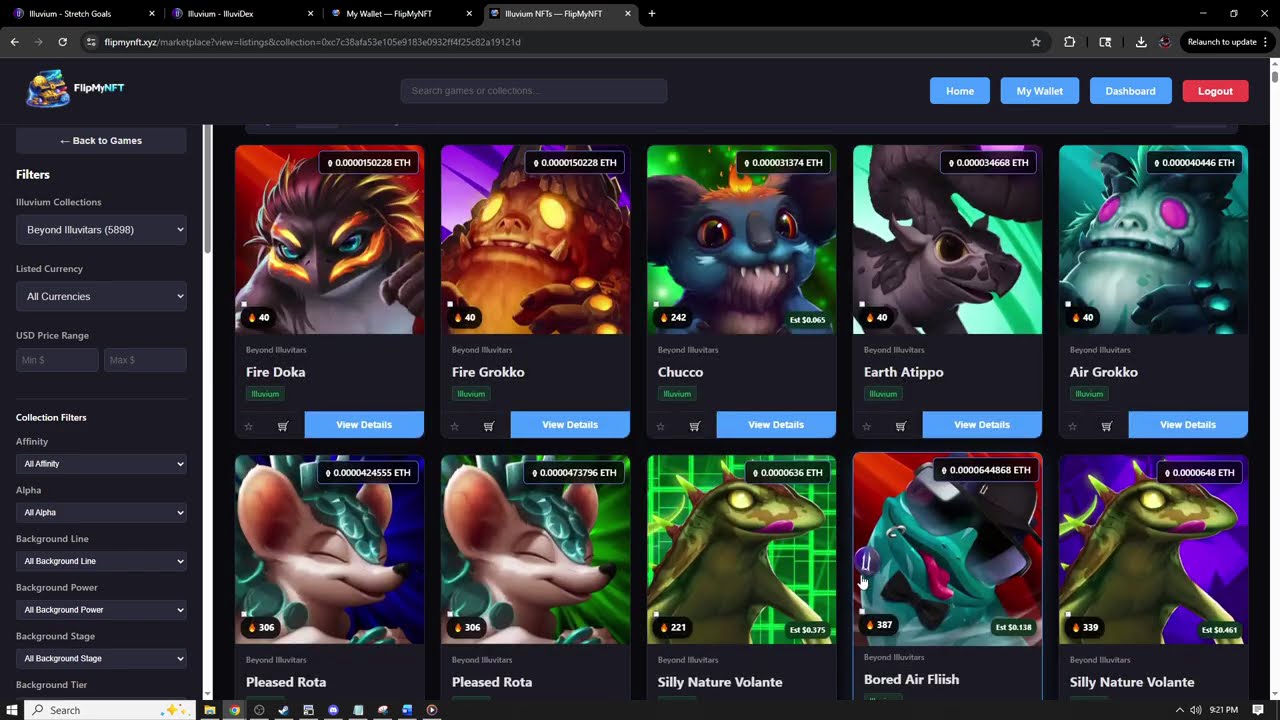Open the Chucco NFT image
Screen dimensions: 1280x720
click(741, 240)
